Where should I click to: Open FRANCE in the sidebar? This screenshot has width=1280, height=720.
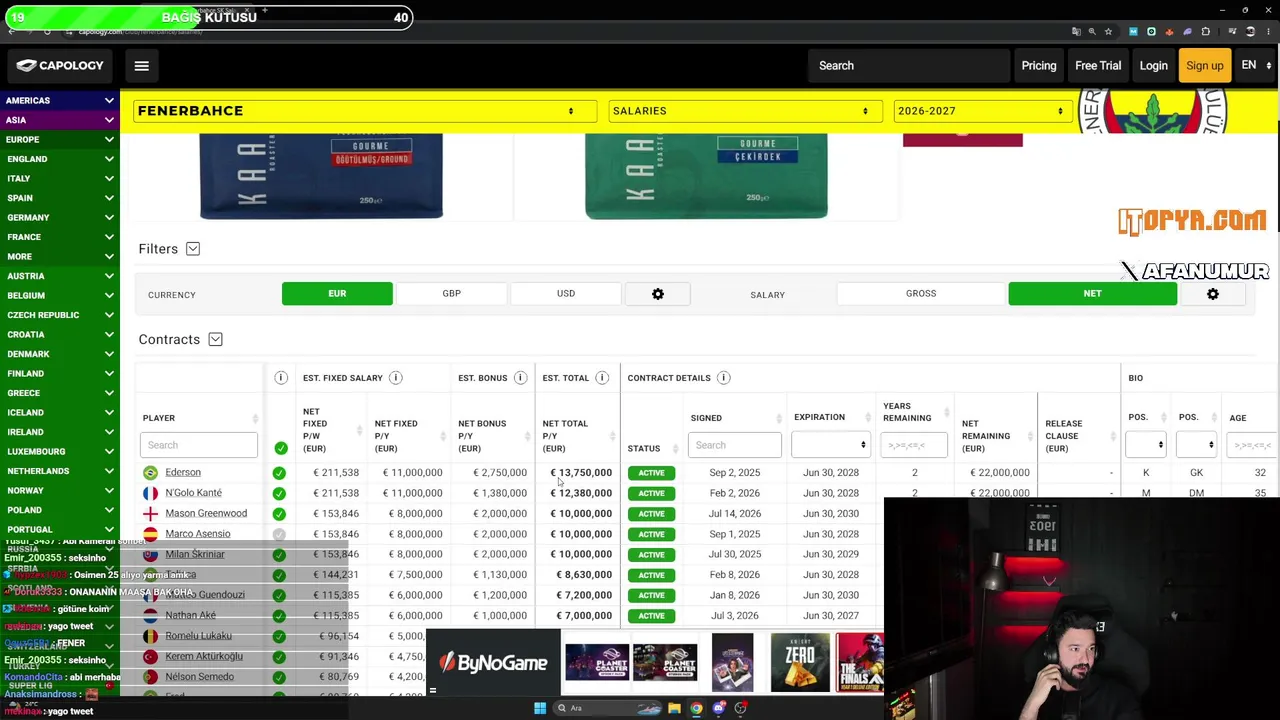pos(60,237)
